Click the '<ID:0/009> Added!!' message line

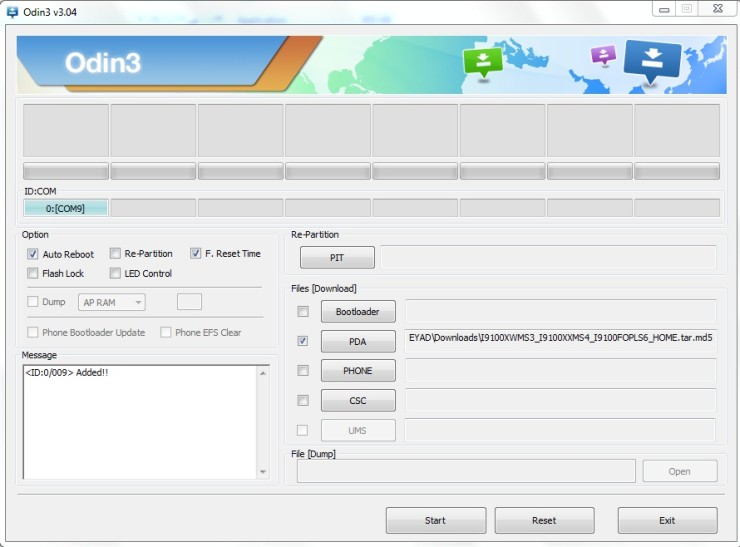(x=67, y=372)
